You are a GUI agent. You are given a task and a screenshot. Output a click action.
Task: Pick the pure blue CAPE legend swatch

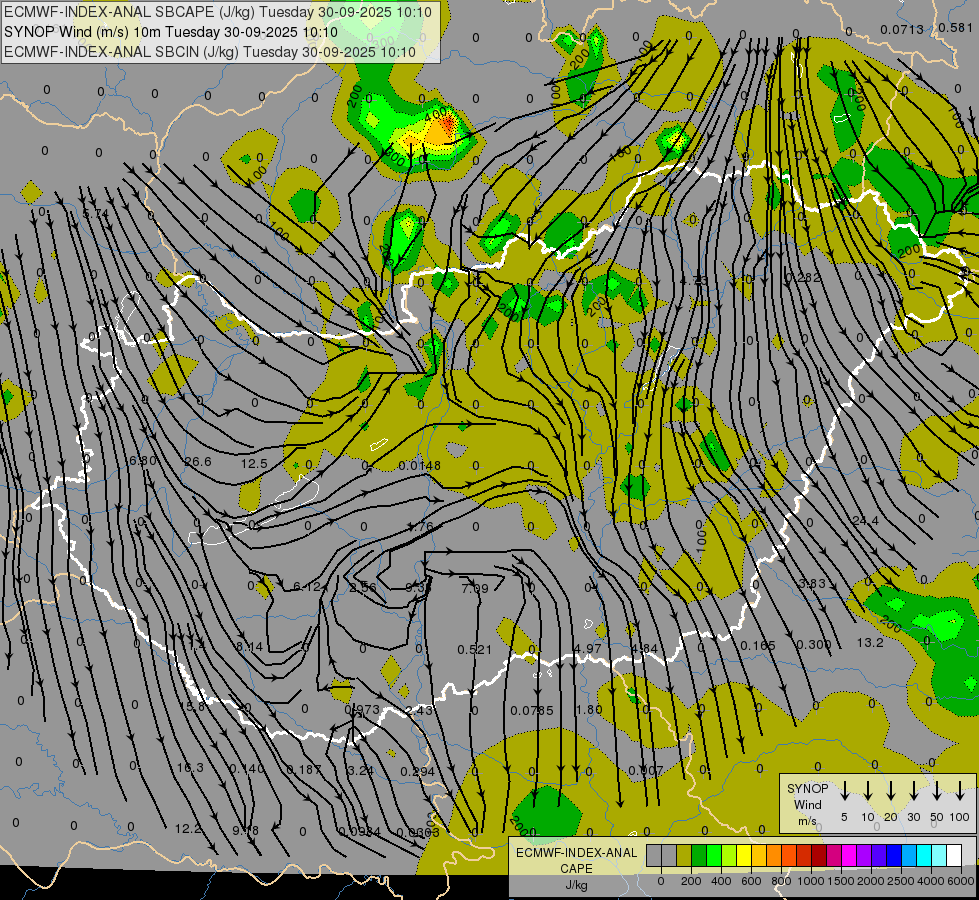click(893, 856)
